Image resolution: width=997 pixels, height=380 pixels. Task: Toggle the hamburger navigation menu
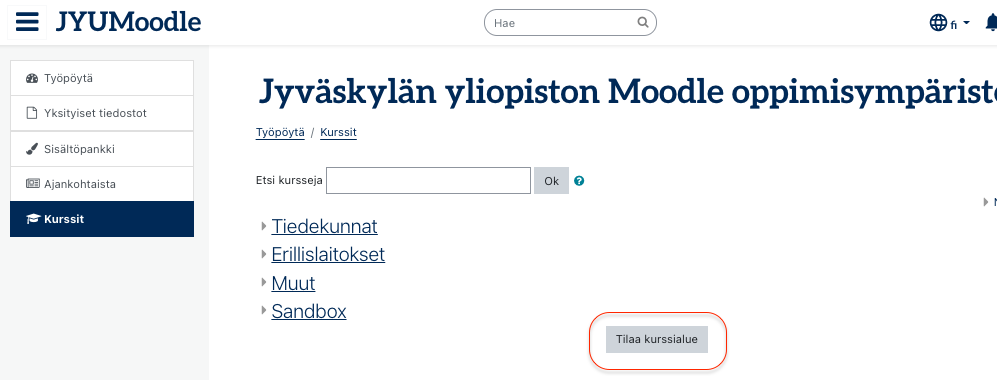point(27,22)
